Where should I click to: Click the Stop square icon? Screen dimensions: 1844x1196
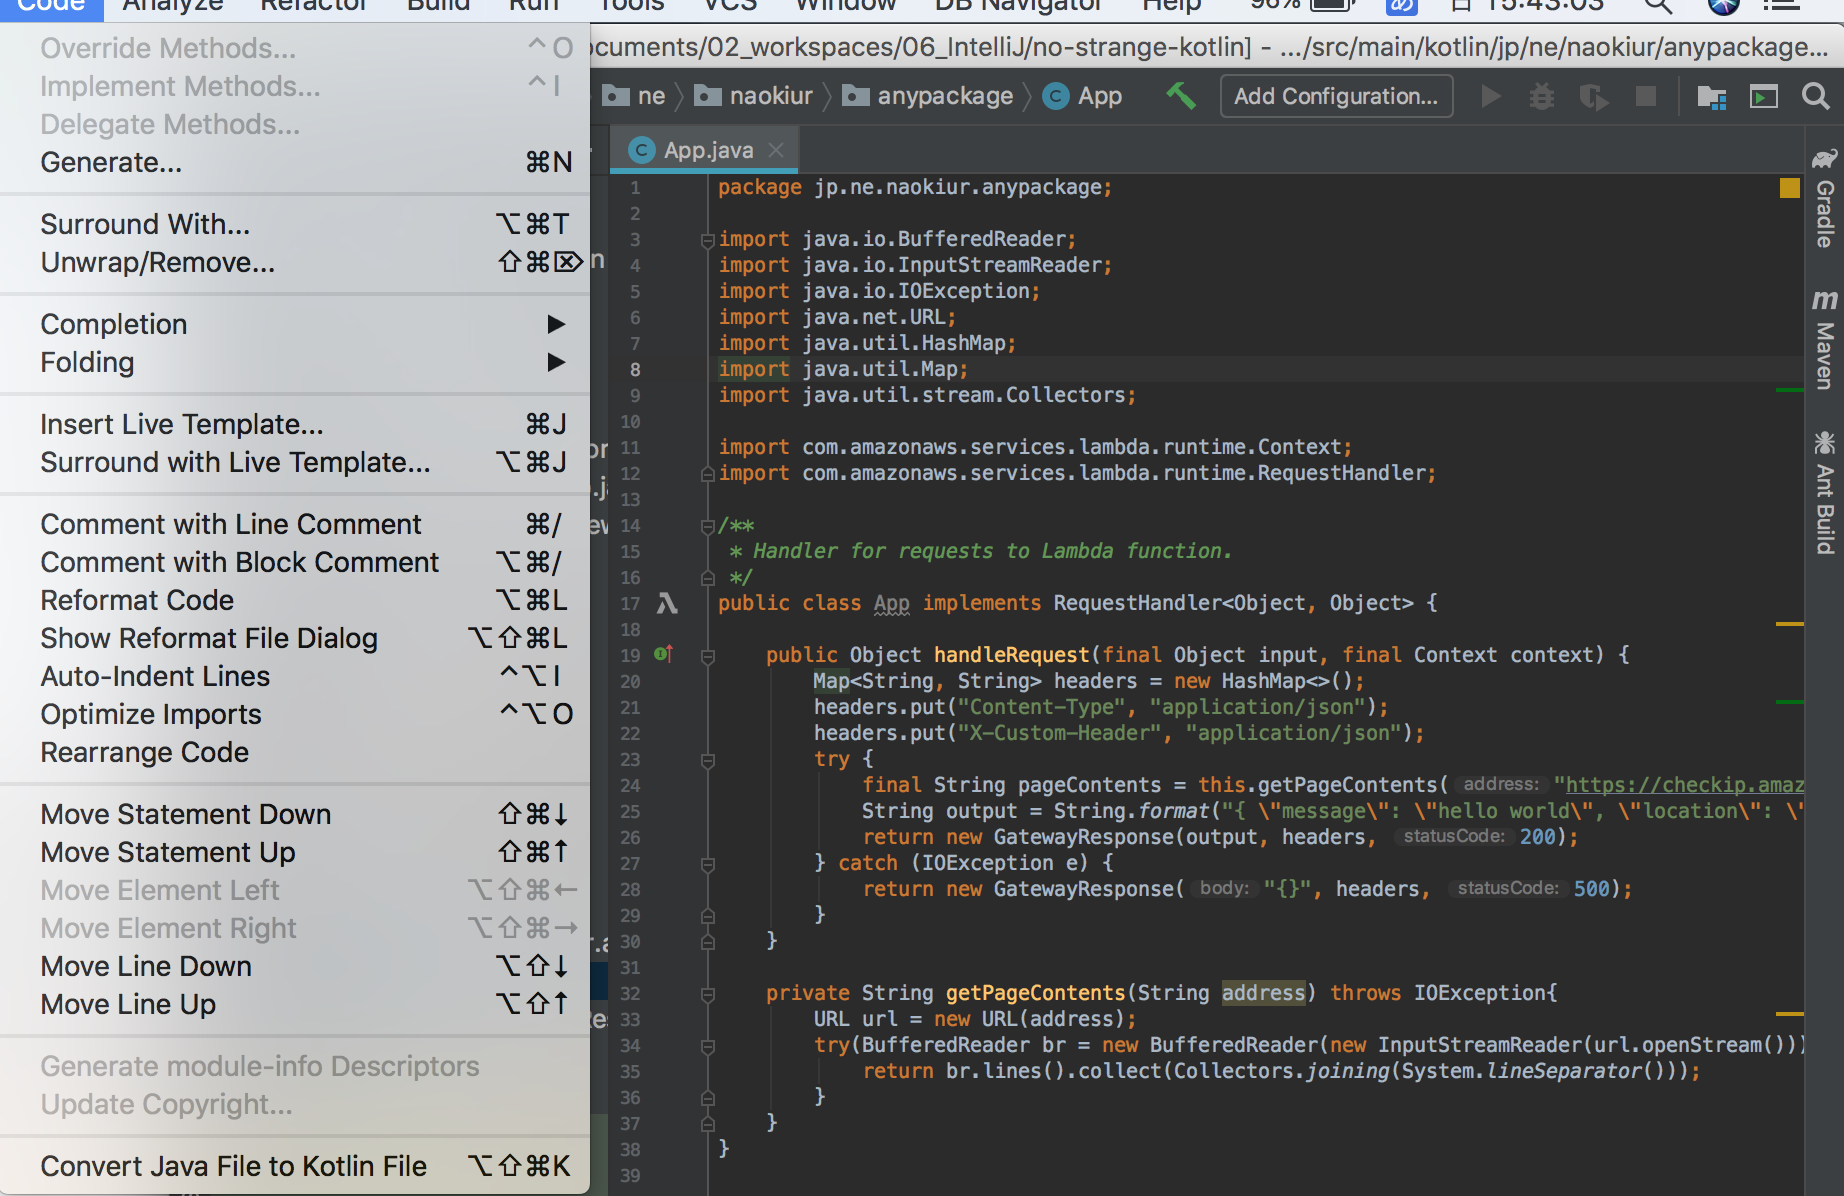tap(1645, 96)
